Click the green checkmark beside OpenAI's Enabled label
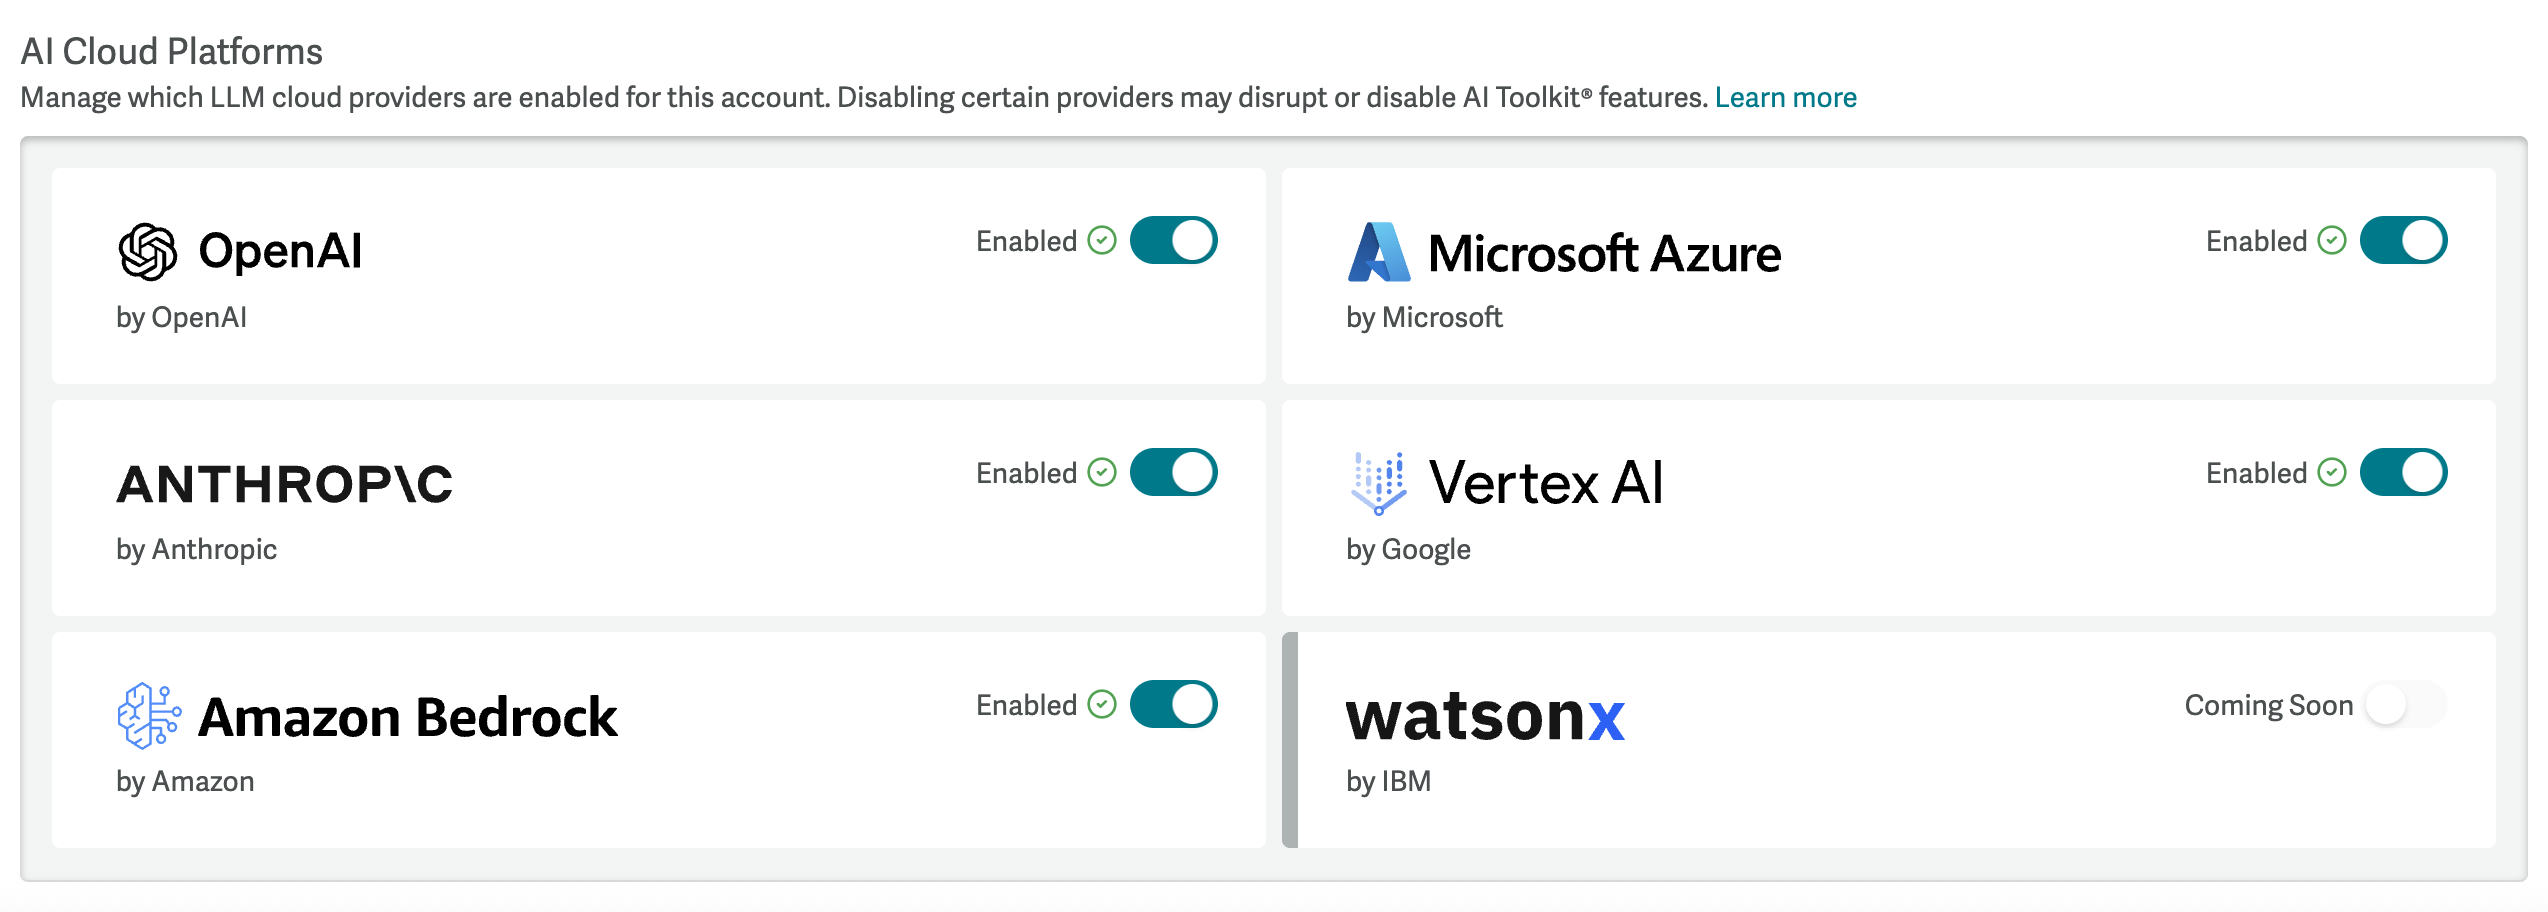The width and height of the screenshot is (2548, 912). 1101,240
